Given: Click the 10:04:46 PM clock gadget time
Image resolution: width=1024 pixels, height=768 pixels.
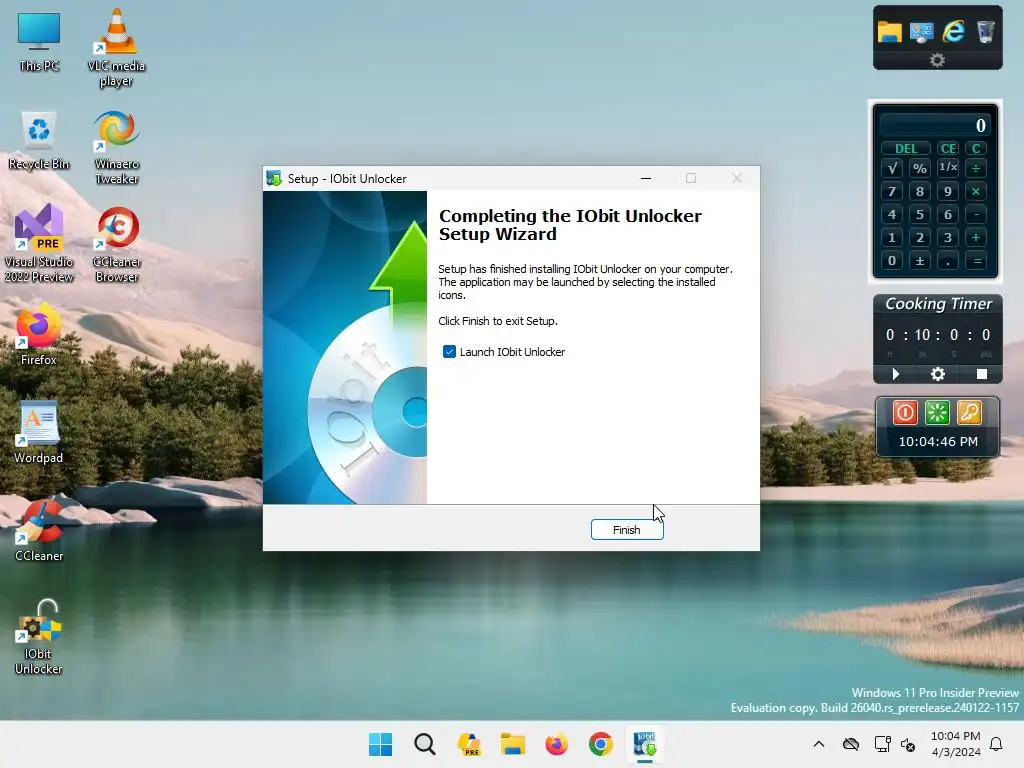Looking at the screenshot, I should 938,441.
